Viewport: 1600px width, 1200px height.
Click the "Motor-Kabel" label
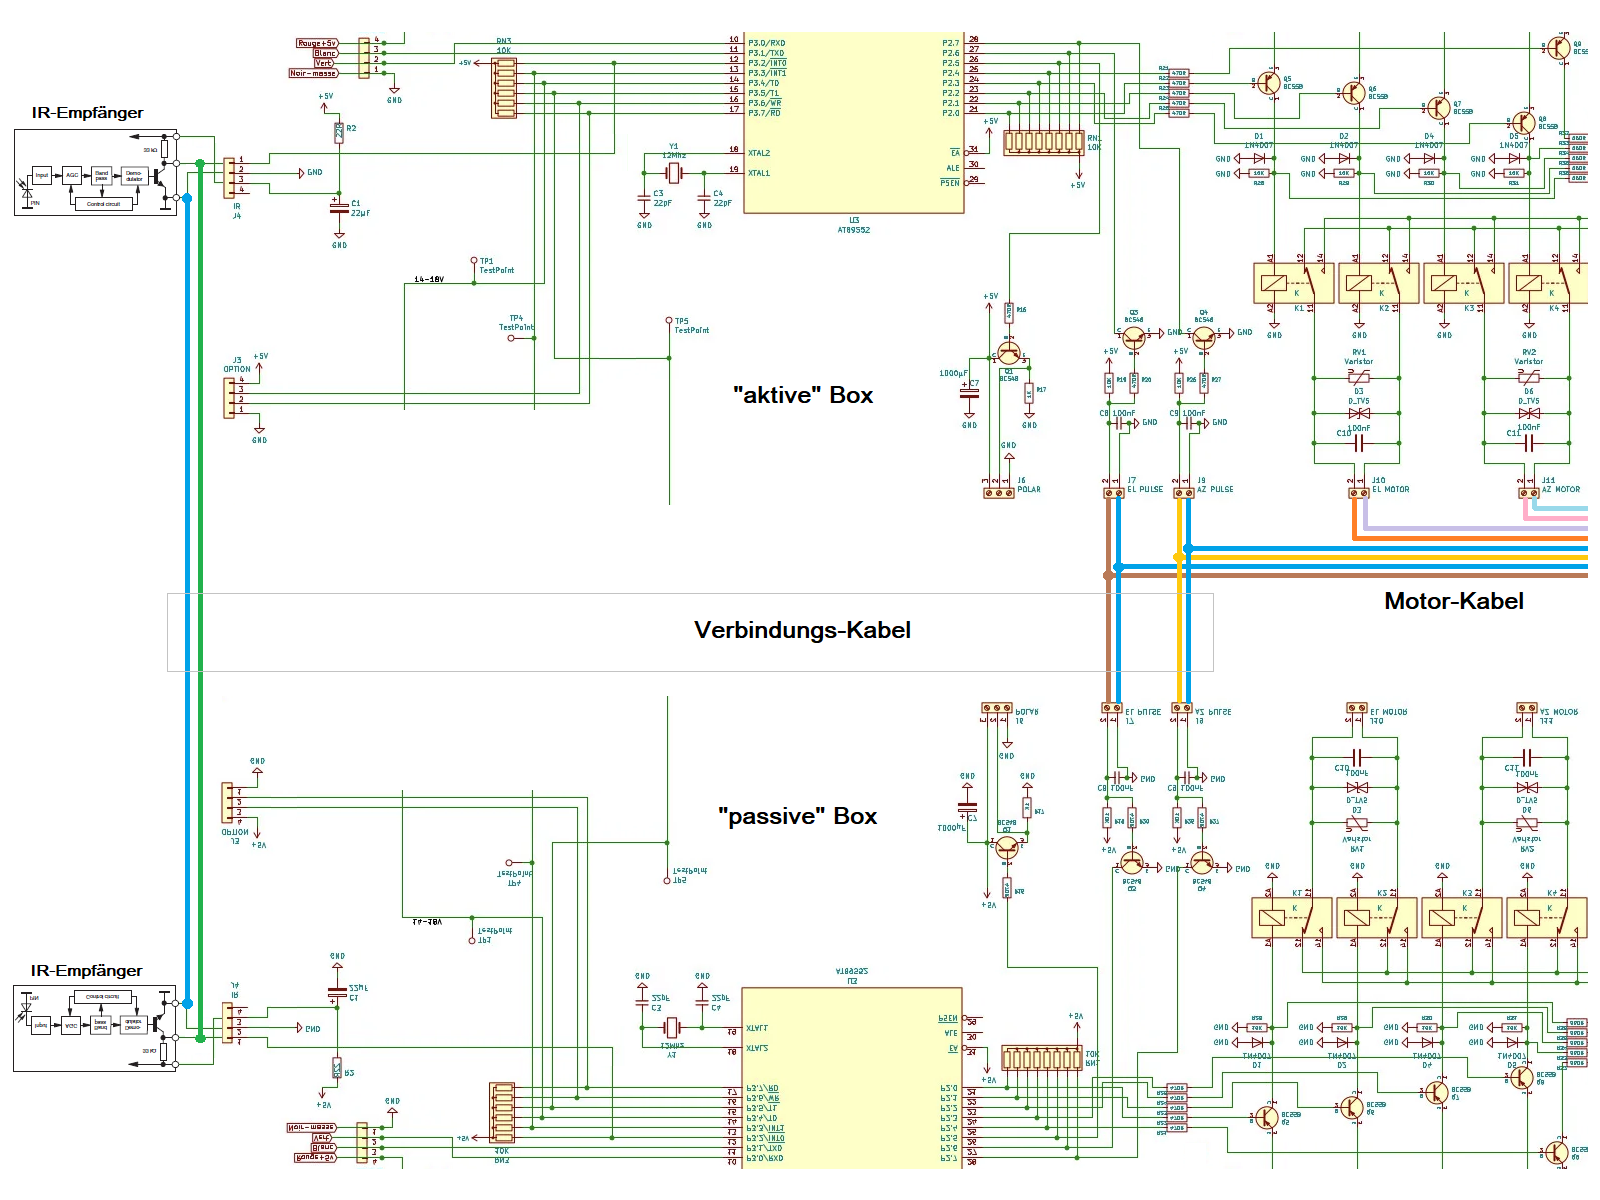pyautogui.click(x=1453, y=601)
